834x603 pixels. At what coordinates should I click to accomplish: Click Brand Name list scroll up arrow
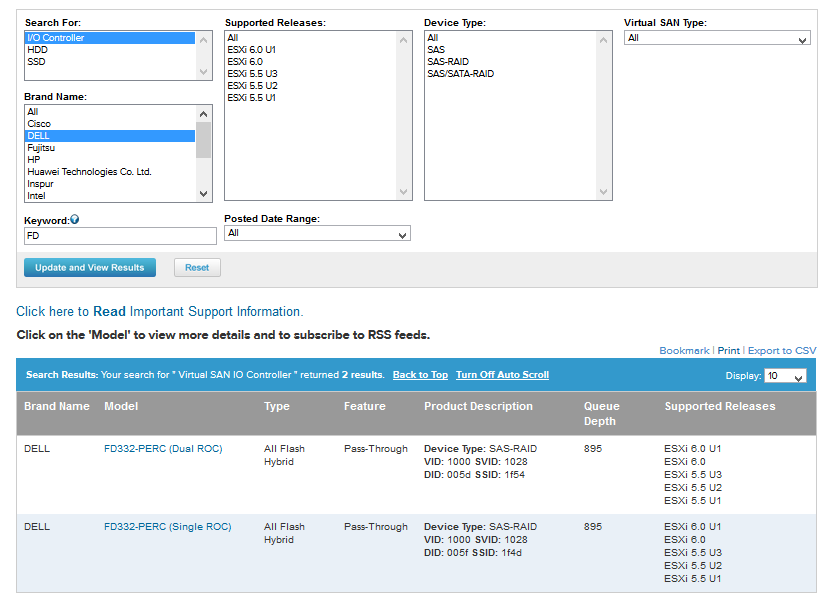[x=203, y=114]
